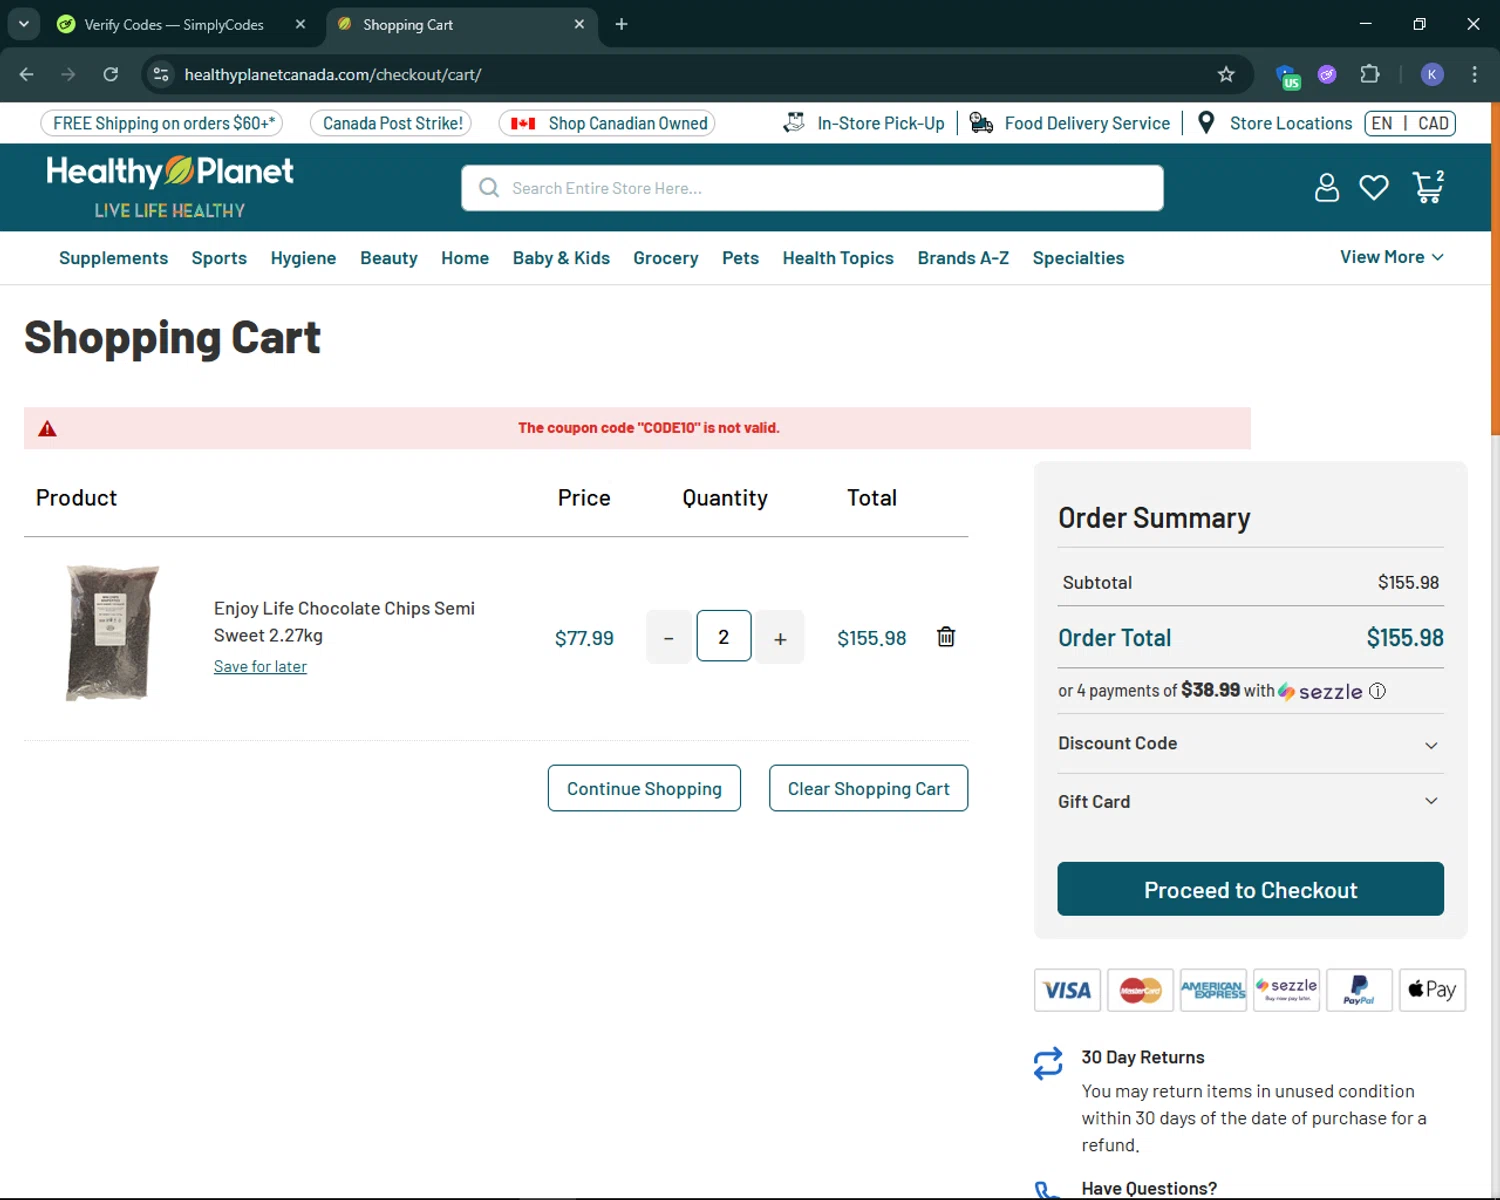This screenshot has width=1500, height=1200.
Task: Open the EN | CAD language currency selector
Action: 1410,123
